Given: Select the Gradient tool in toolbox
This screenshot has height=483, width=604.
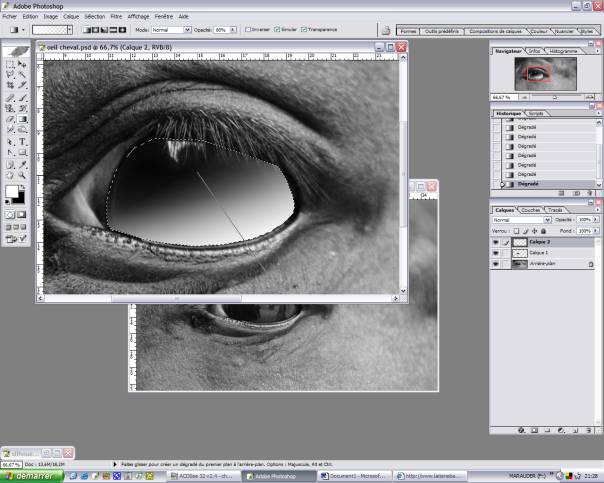Looking at the screenshot, I should [x=22, y=119].
